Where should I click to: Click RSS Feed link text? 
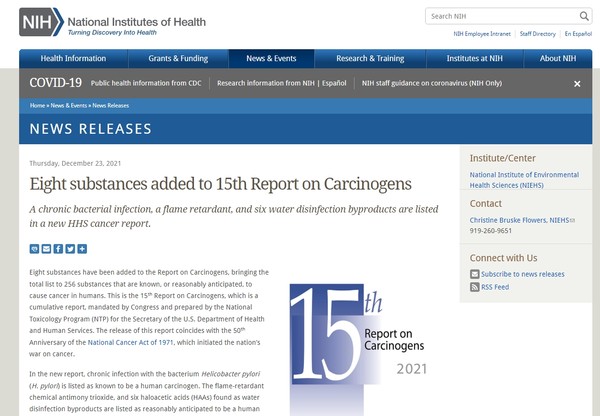click(495, 287)
